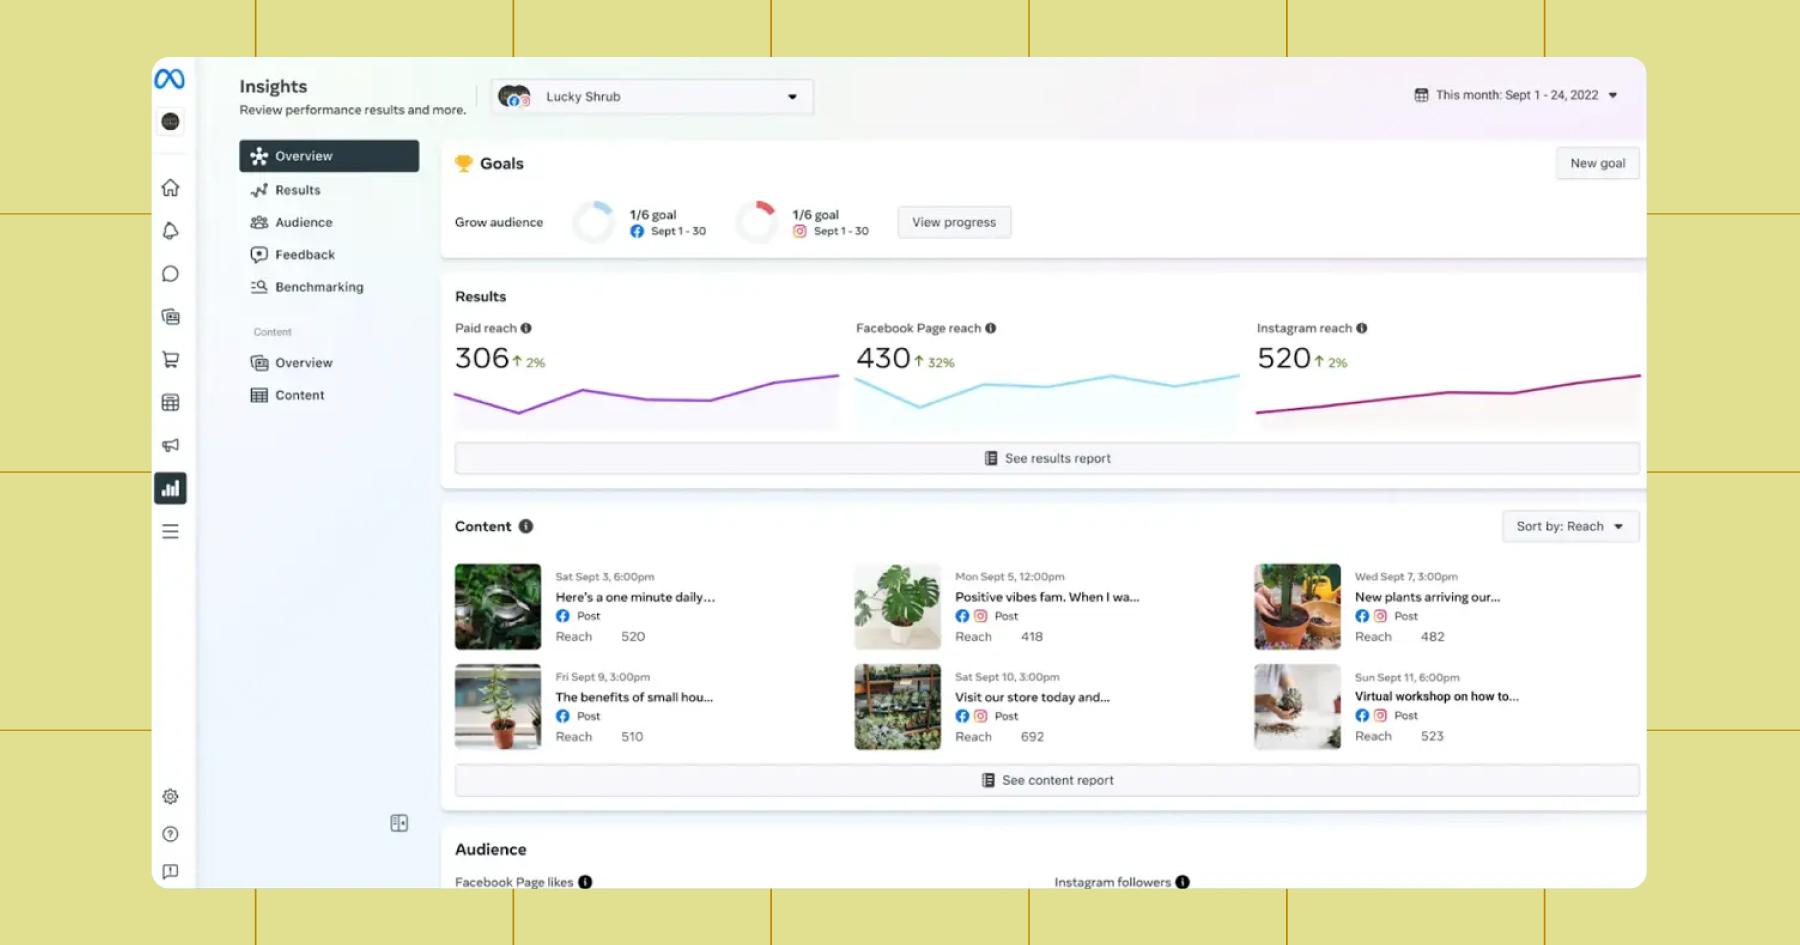This screenshot has width=1800, height=945.
Task: Click the Facebook Page likes info icon
Action: (585, 882)
